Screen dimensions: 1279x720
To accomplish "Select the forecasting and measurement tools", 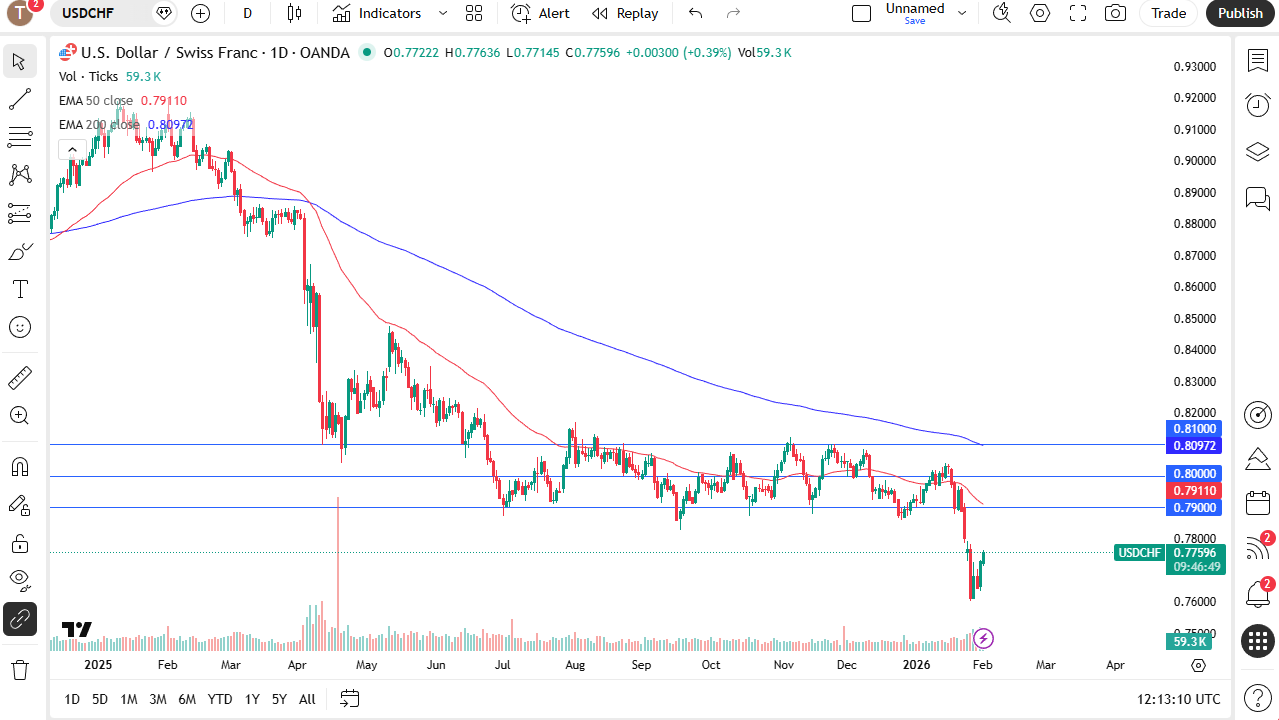I will [x=19, y=213].
